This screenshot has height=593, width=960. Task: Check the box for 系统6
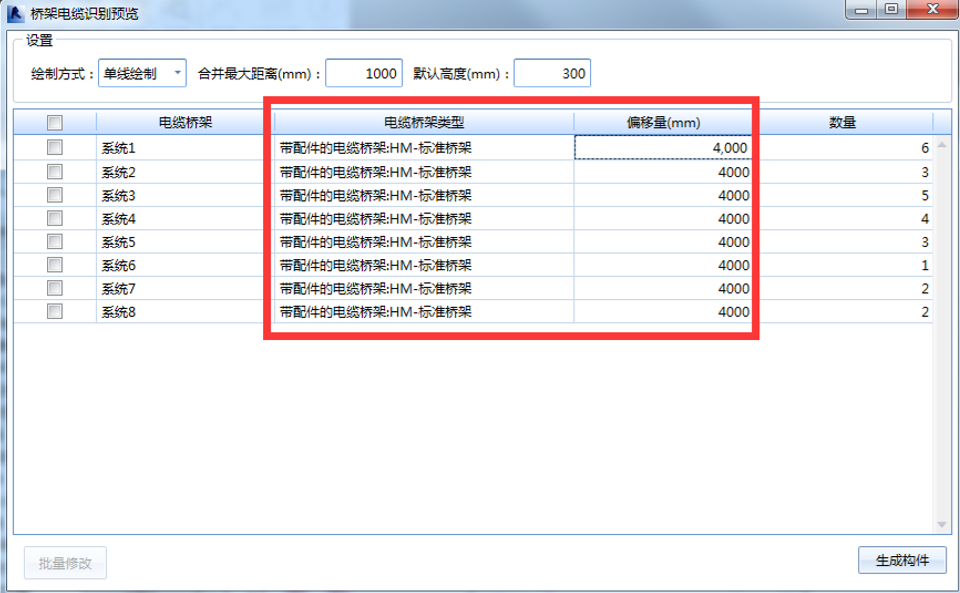(x=54, y=264)
